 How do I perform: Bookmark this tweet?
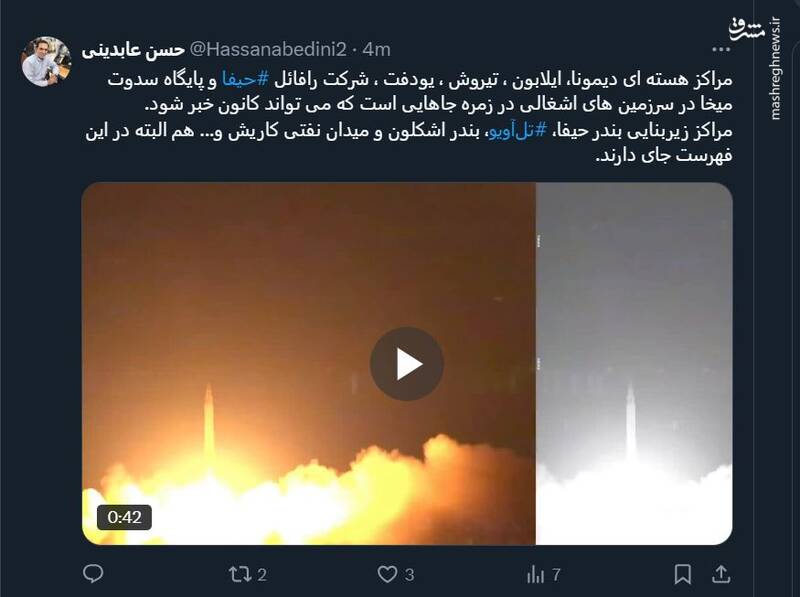pos(682,575)
